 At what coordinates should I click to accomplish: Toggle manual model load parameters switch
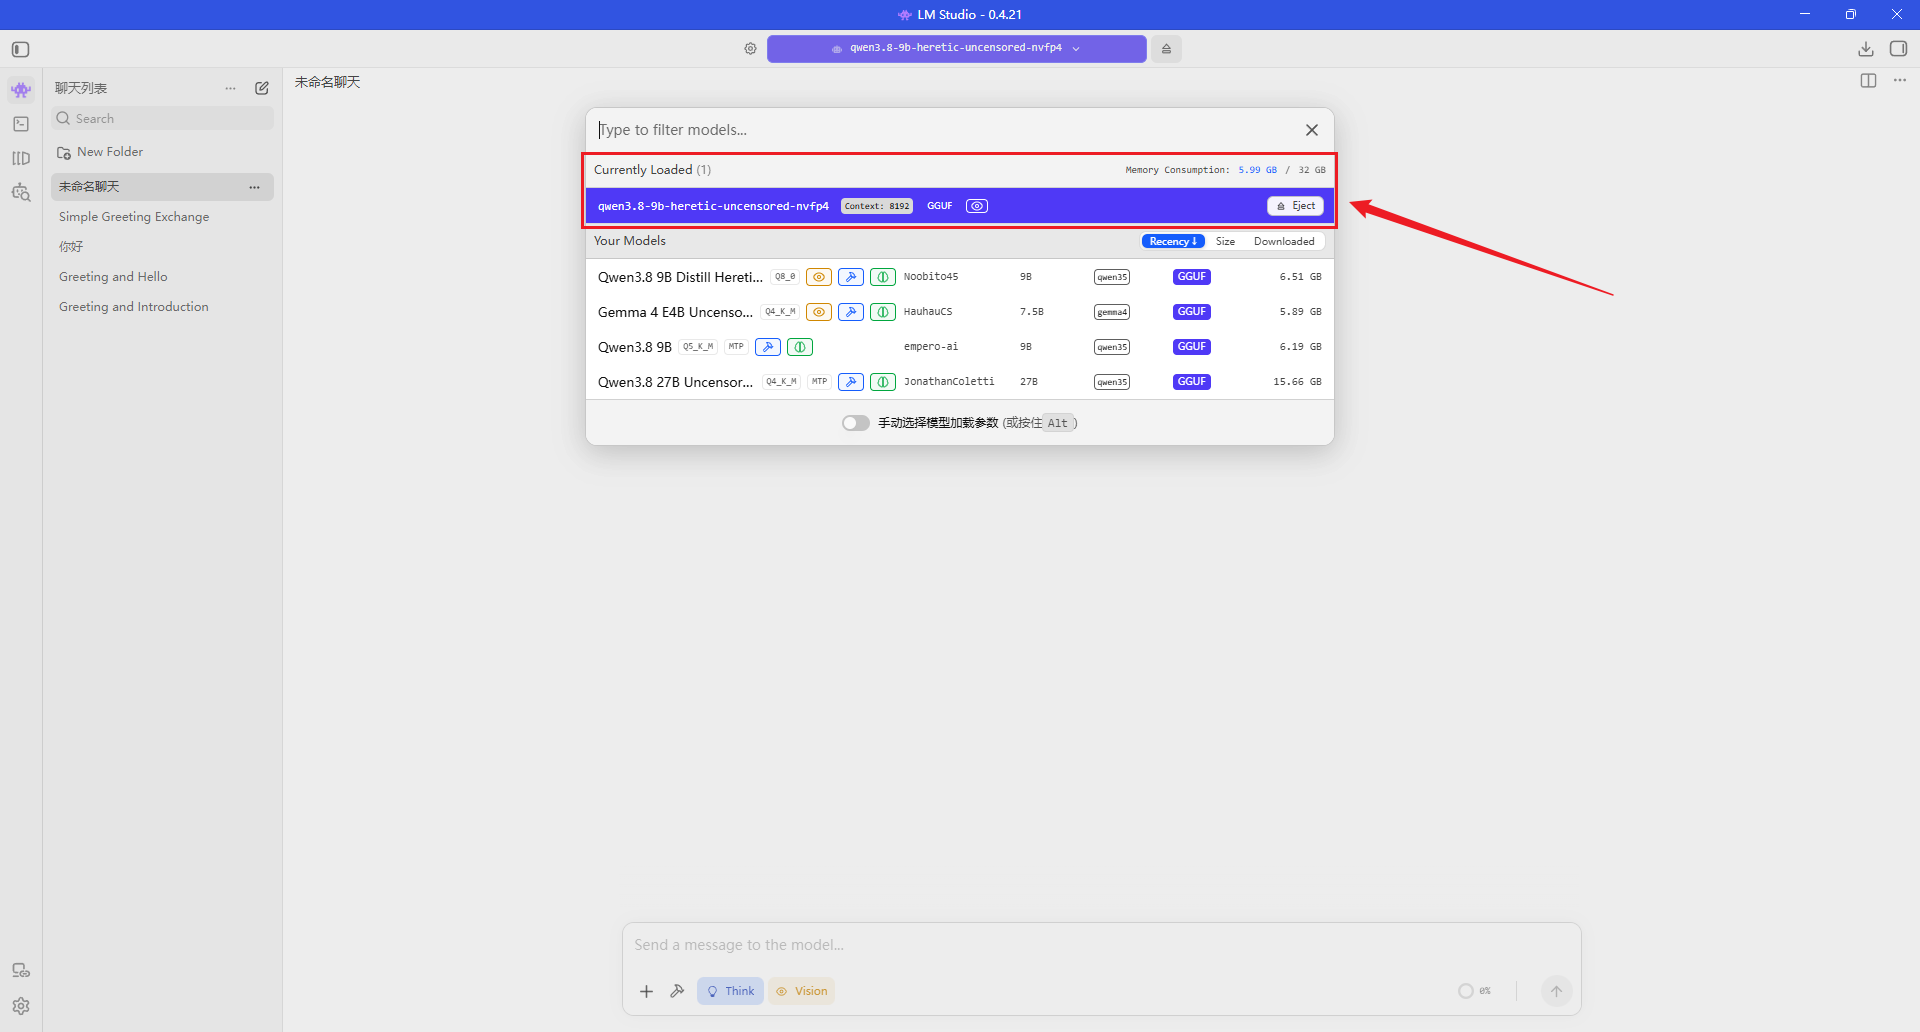point(856,423)
